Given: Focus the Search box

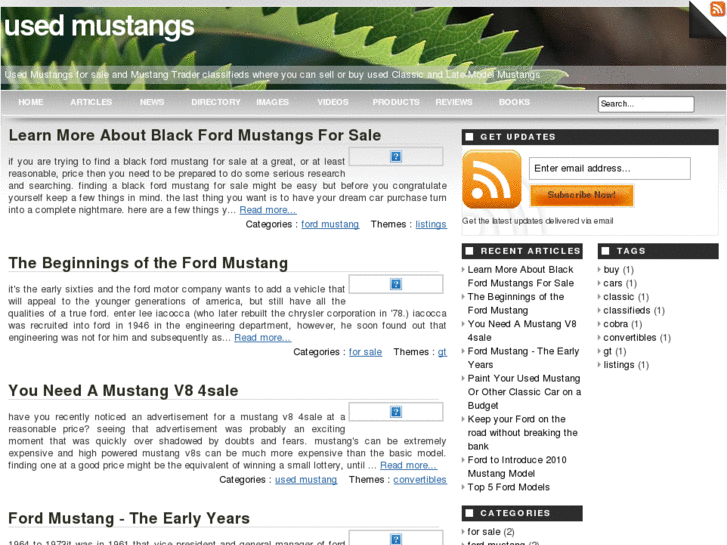Looking at the screenshot, I should [646, 104].
